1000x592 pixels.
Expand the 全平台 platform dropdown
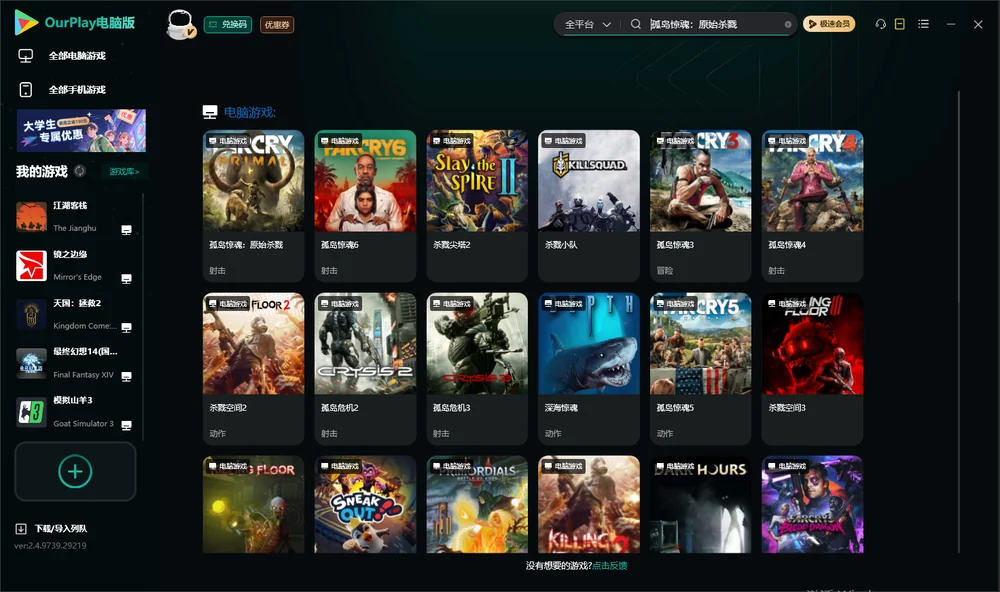pyautogui.click(x=587, y=24)
